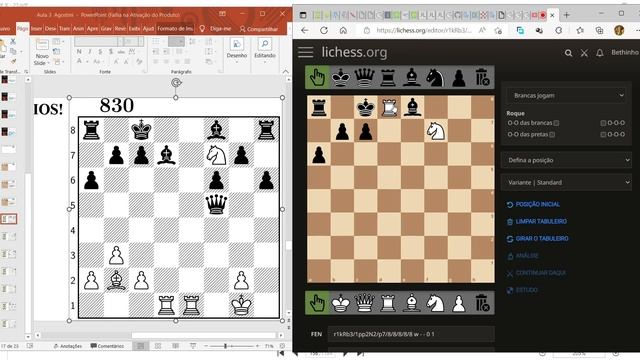Open the Editando dropdown in PowerPoint ribbon

265,51
